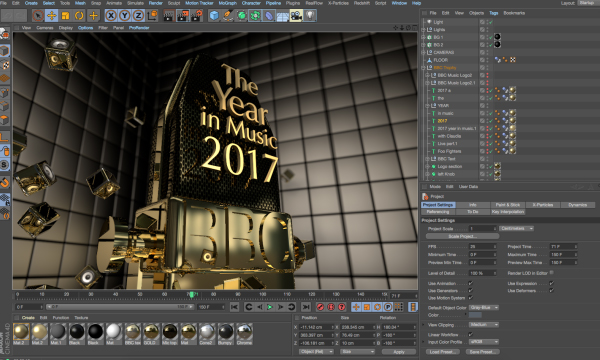Open the viewport Cameras menu
The width and height of the screenshot is (600, 360).
pyautogui.click(x=45, y=28)
